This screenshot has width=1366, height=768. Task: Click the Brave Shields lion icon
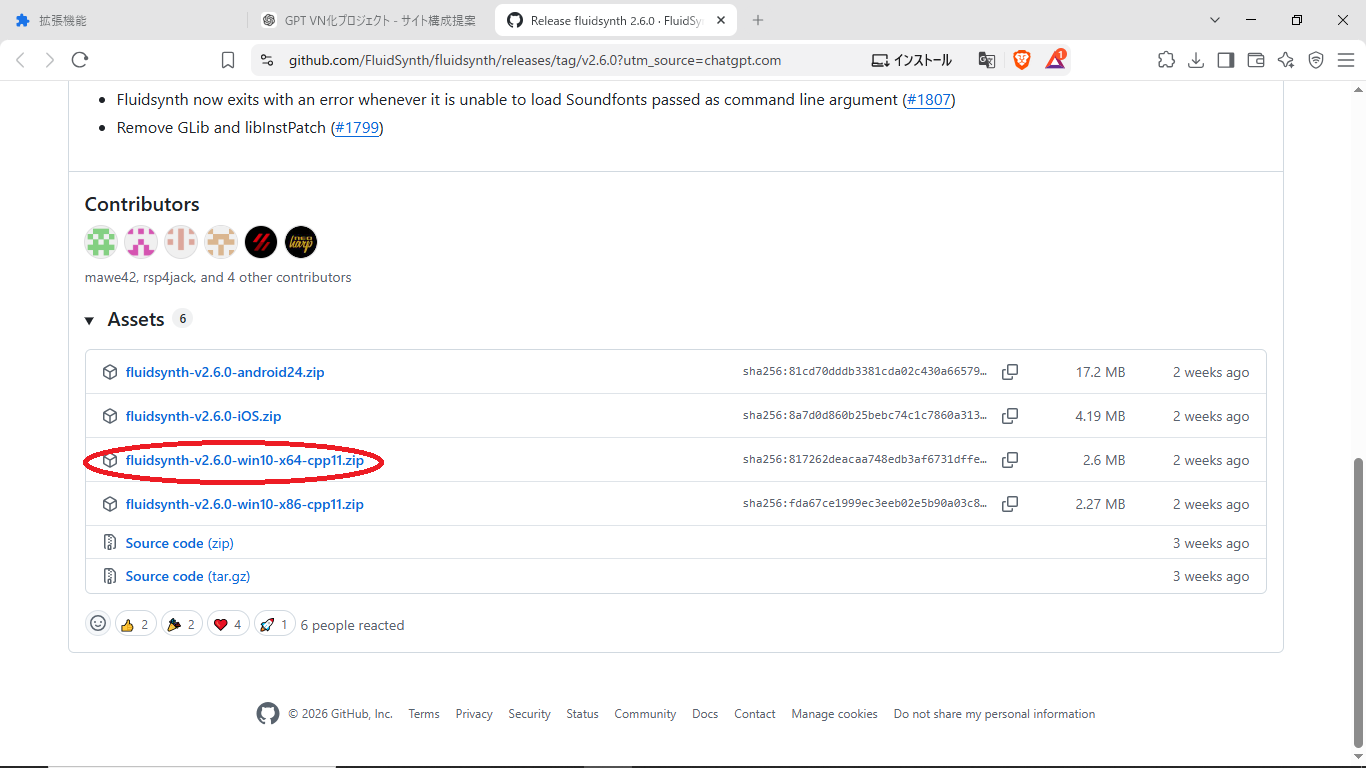(1022, 60)
